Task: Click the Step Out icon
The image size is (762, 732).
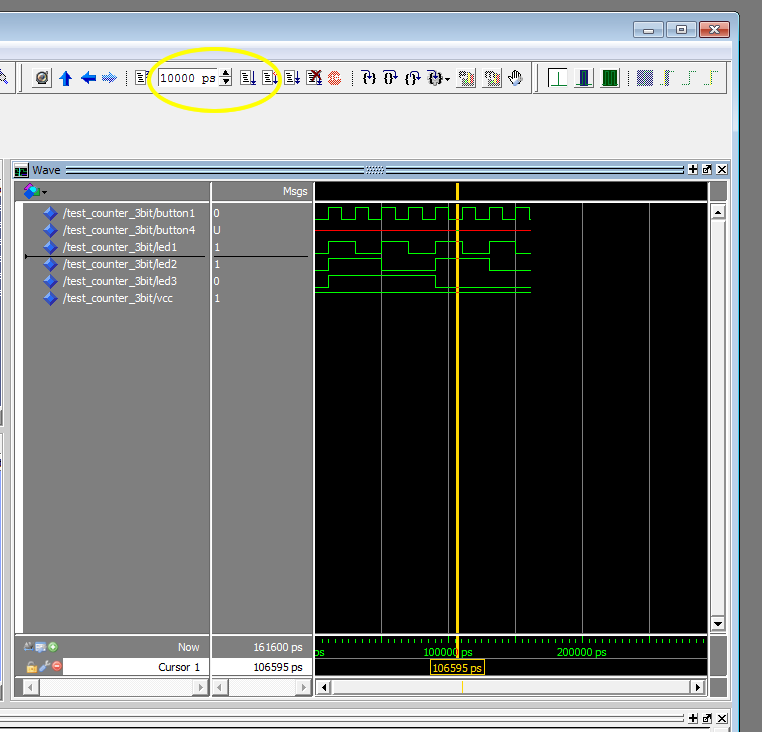Action: pos(413,78)
